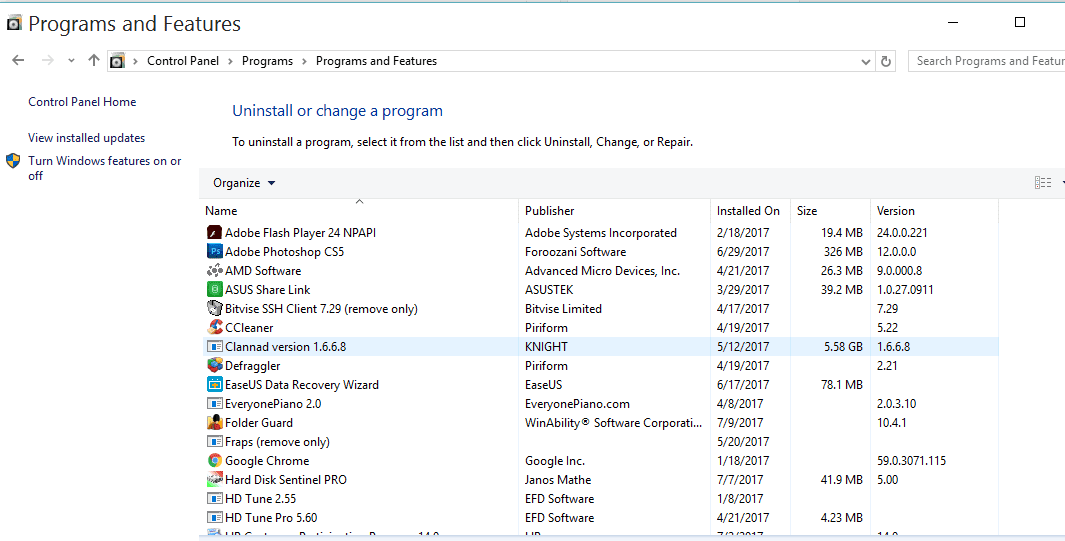Sort by the Name column header
This screenshot has height=541, width=1065.
pyautogui.click(x=359, y=210)
